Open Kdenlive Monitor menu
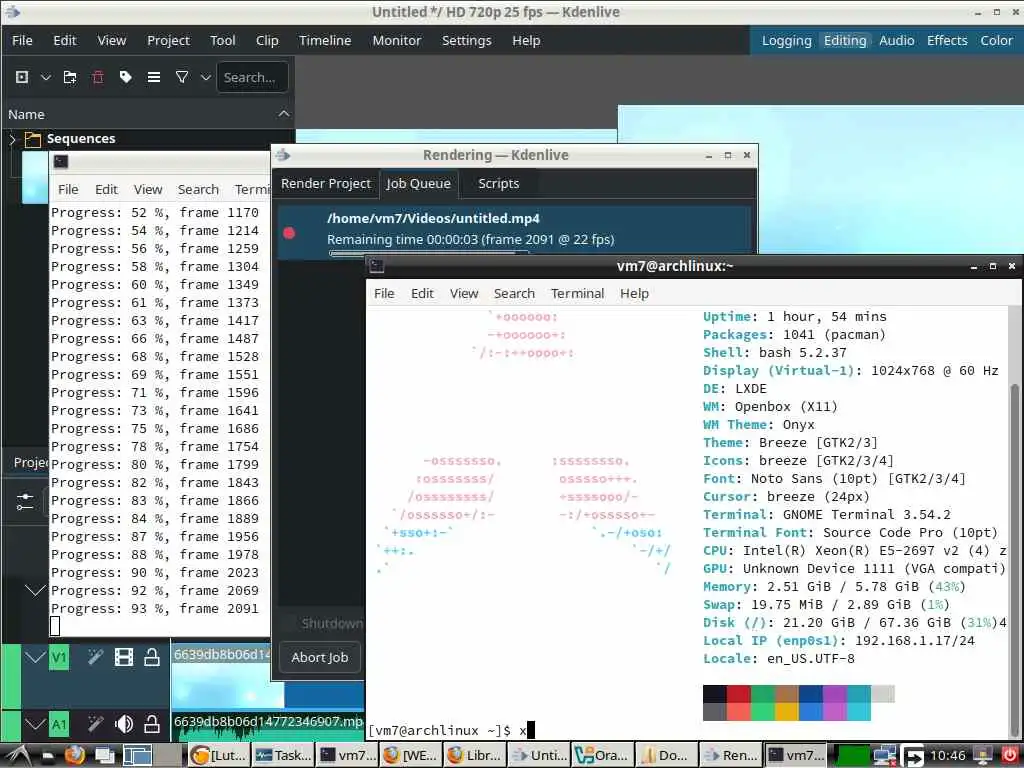This screenshot has height=768, width=1024. point(396,40)
